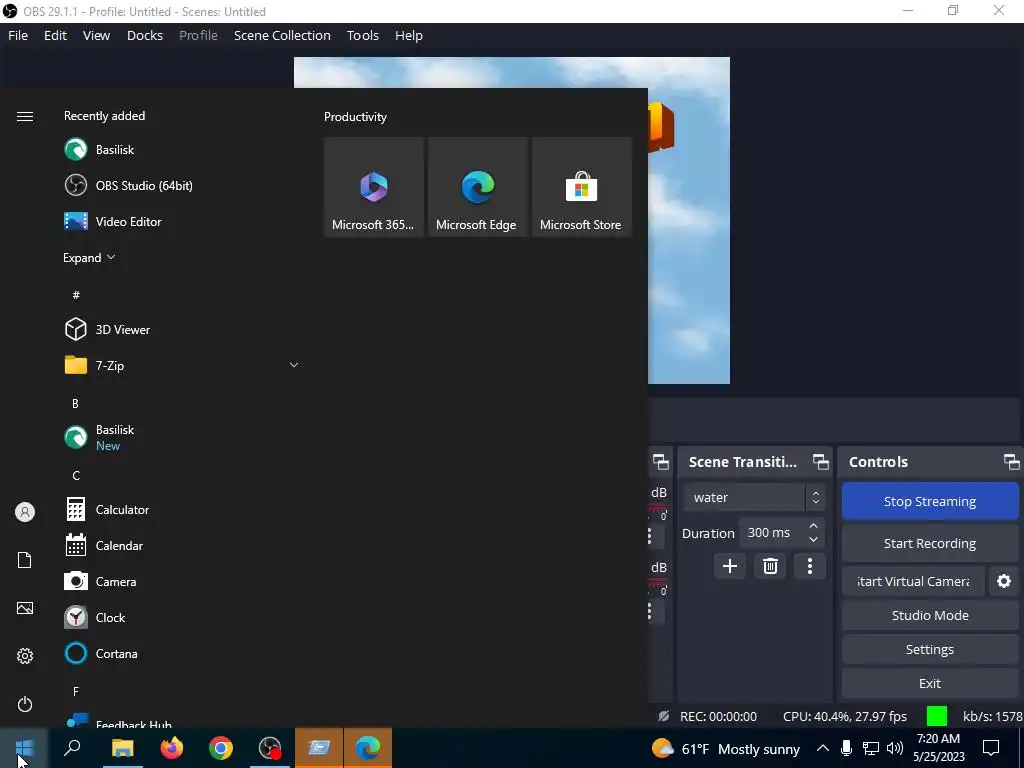Add a new scene transition

click(x=729, y=566)
